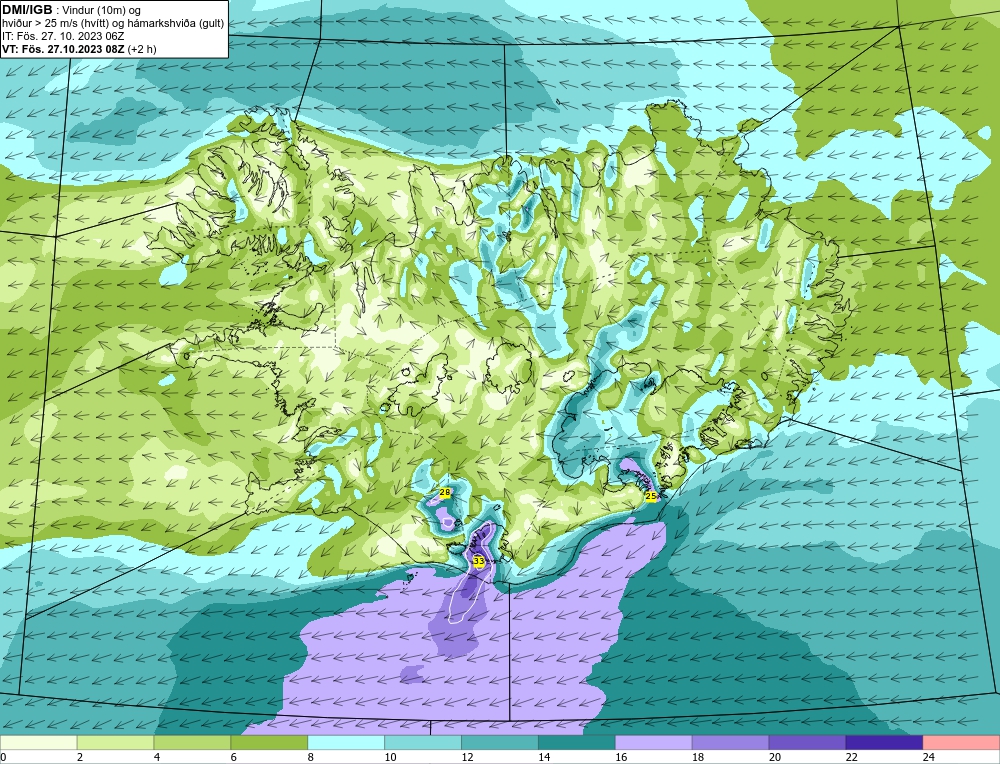Click the 'DMI/IGB' title text
Screen dimensions: 1000x764
point(27,10)
